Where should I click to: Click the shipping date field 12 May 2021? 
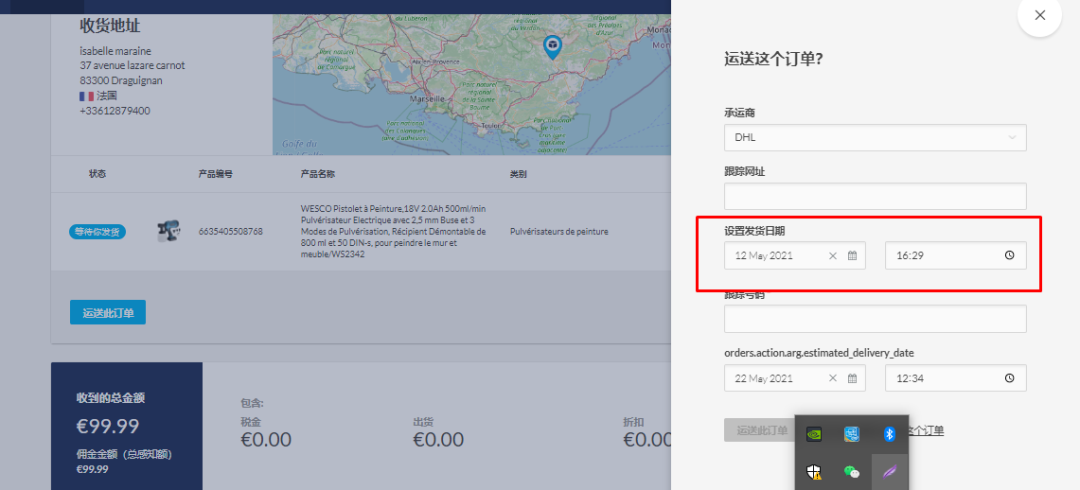click(x=794, y=255)
